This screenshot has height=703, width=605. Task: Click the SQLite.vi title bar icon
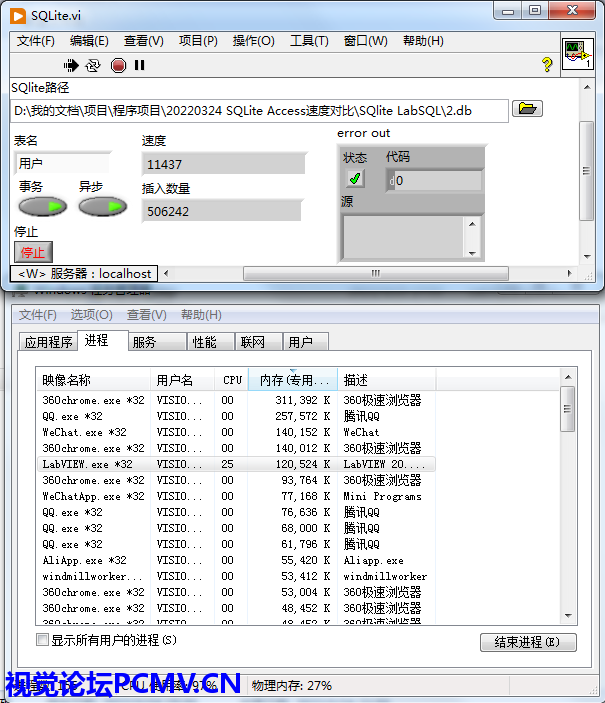pos(18,12)
